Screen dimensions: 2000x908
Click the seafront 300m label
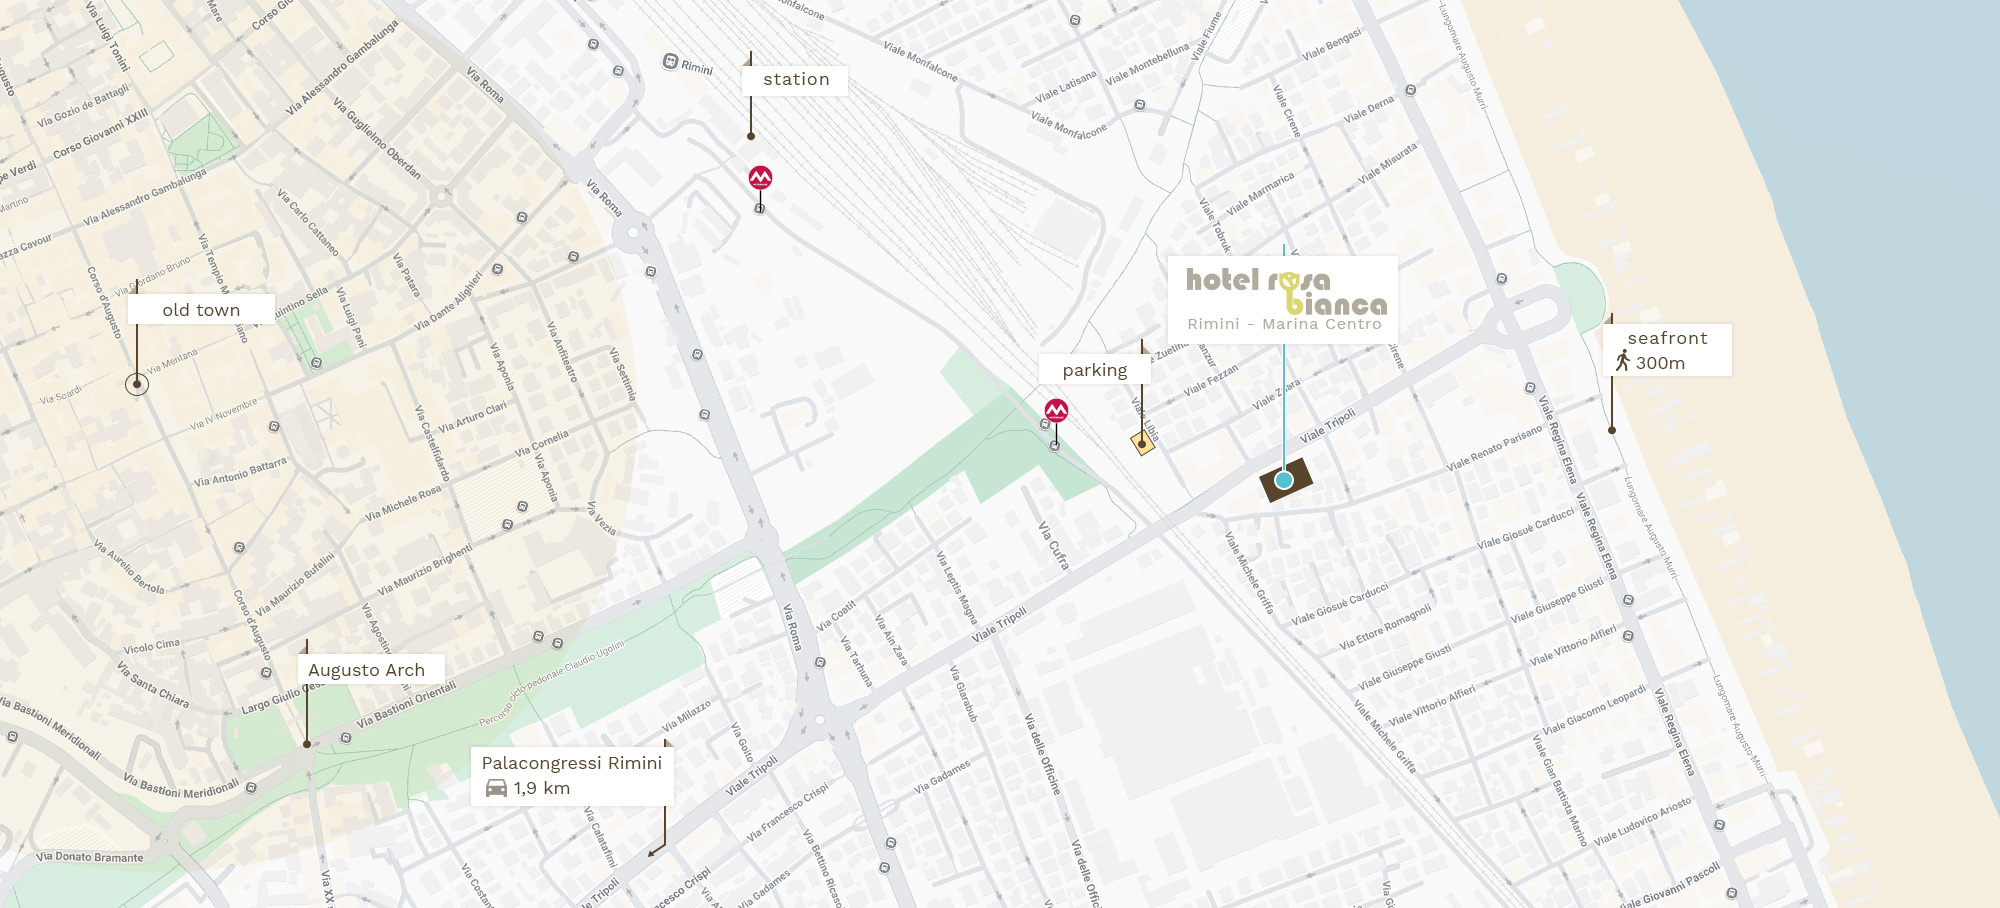(x=1668, y=350)
